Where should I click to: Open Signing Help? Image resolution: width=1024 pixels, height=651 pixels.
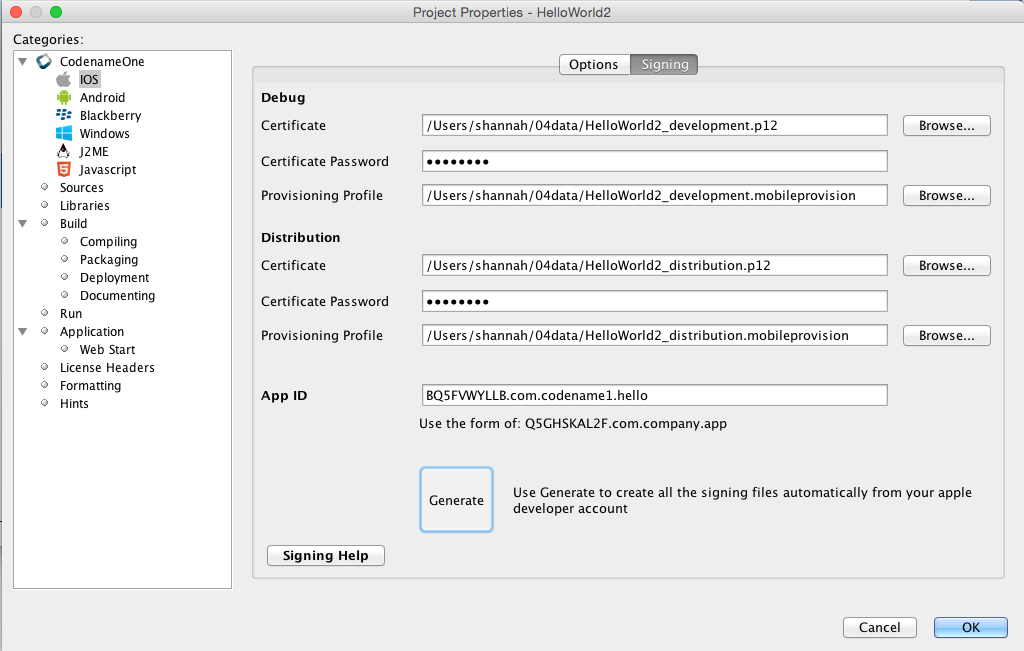click(x=325, y=556)
